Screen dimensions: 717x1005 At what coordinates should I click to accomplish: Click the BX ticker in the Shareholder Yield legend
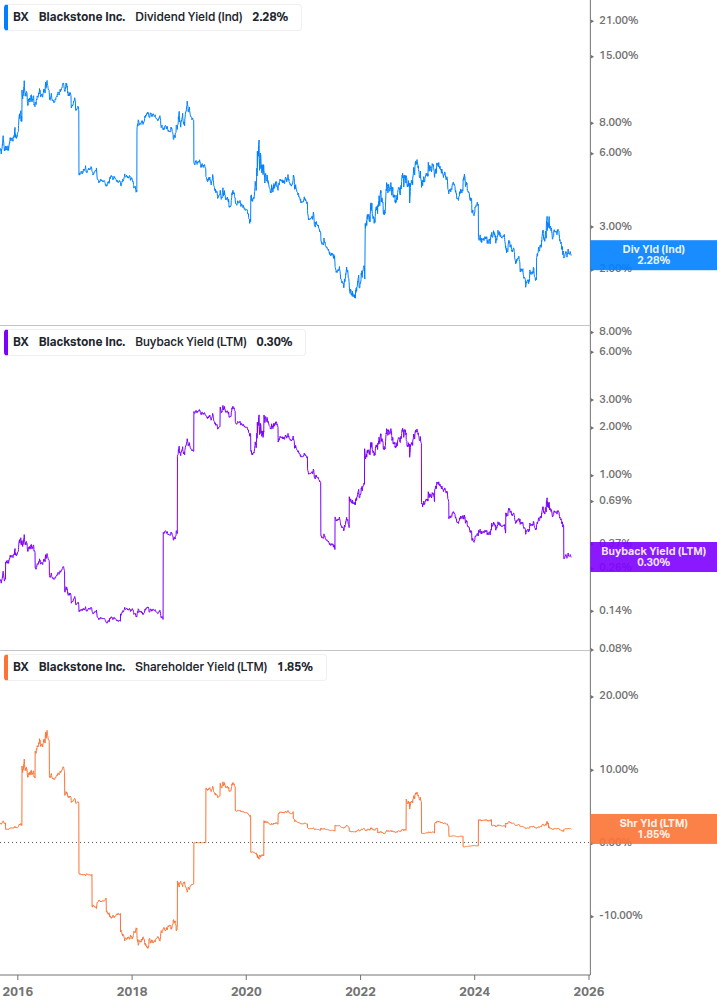(21, 667)
